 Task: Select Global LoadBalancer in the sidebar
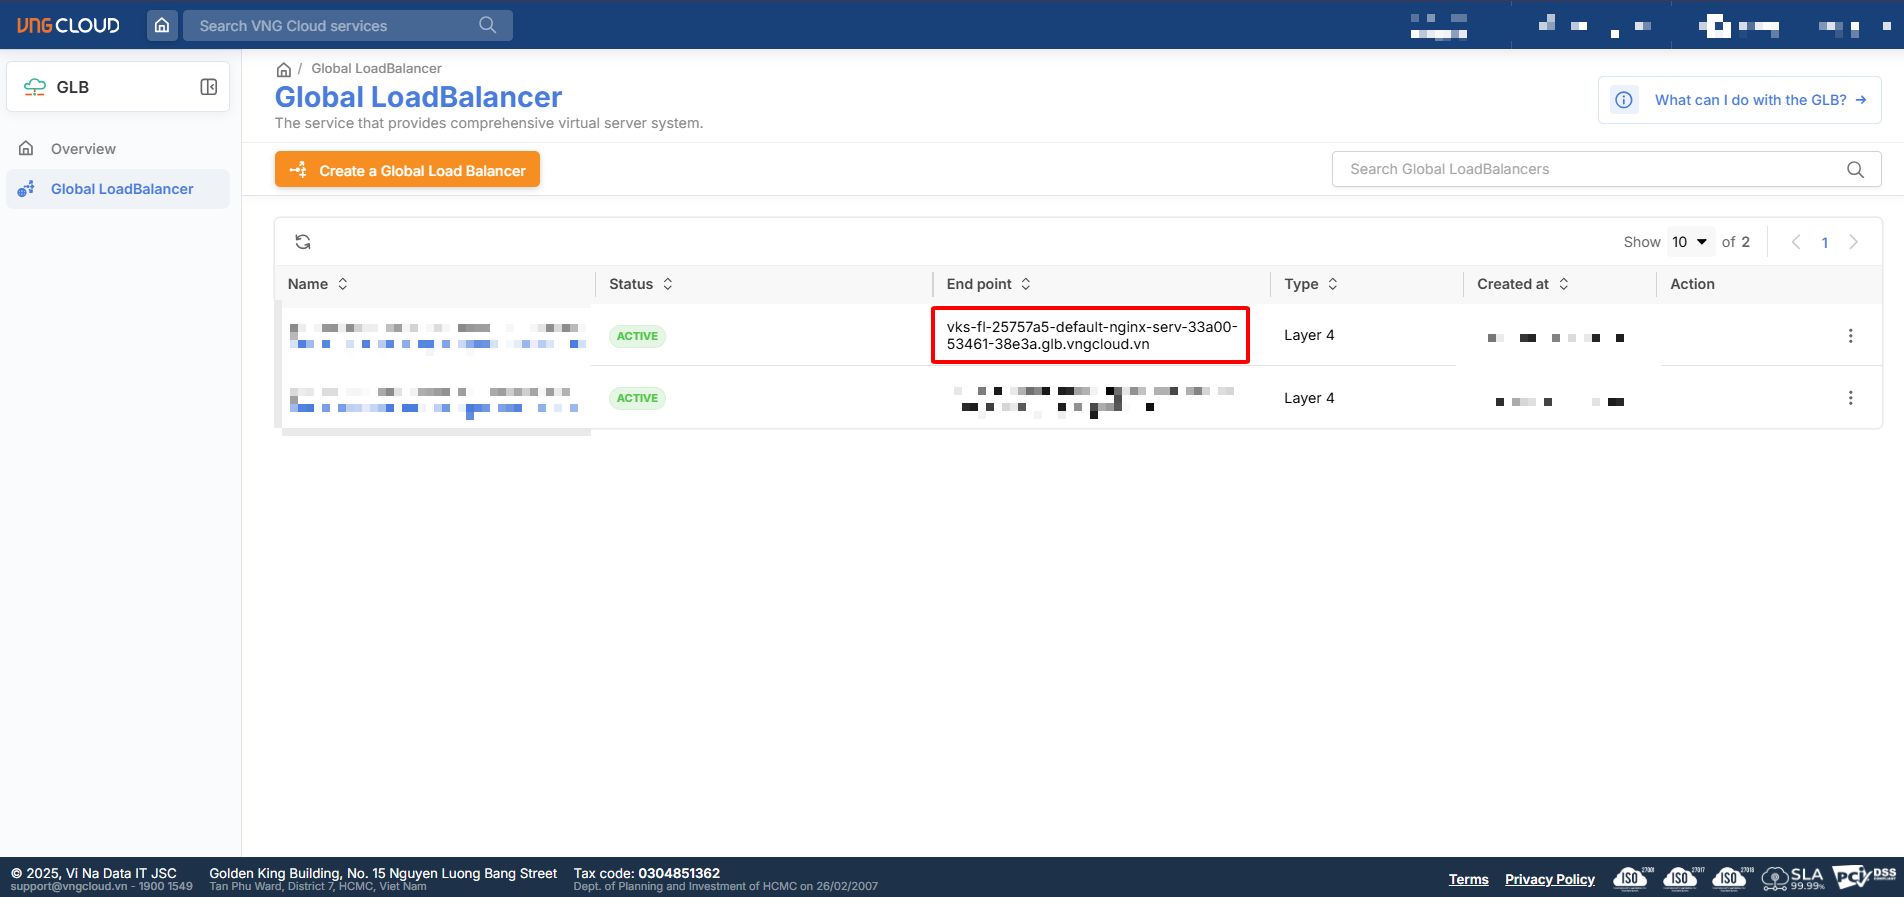click(x=121, y=189)
